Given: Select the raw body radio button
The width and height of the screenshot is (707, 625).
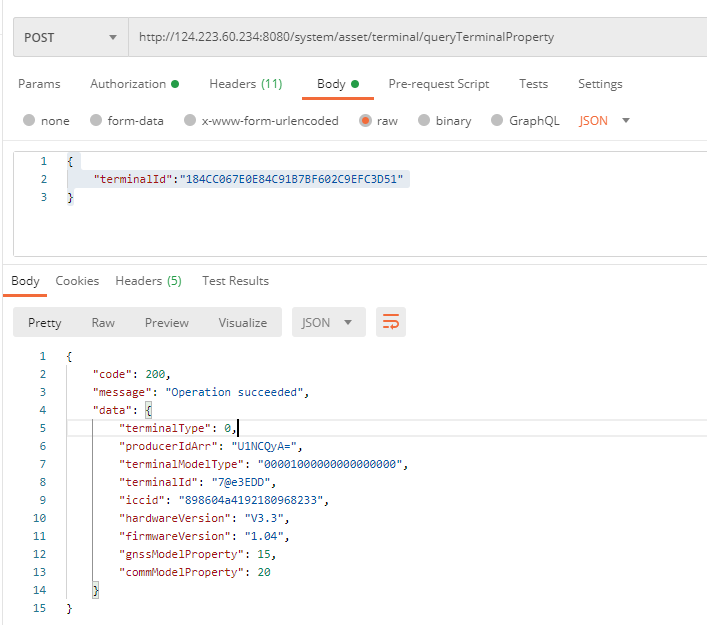Looking at the screenshot, I should pos(365,121).
